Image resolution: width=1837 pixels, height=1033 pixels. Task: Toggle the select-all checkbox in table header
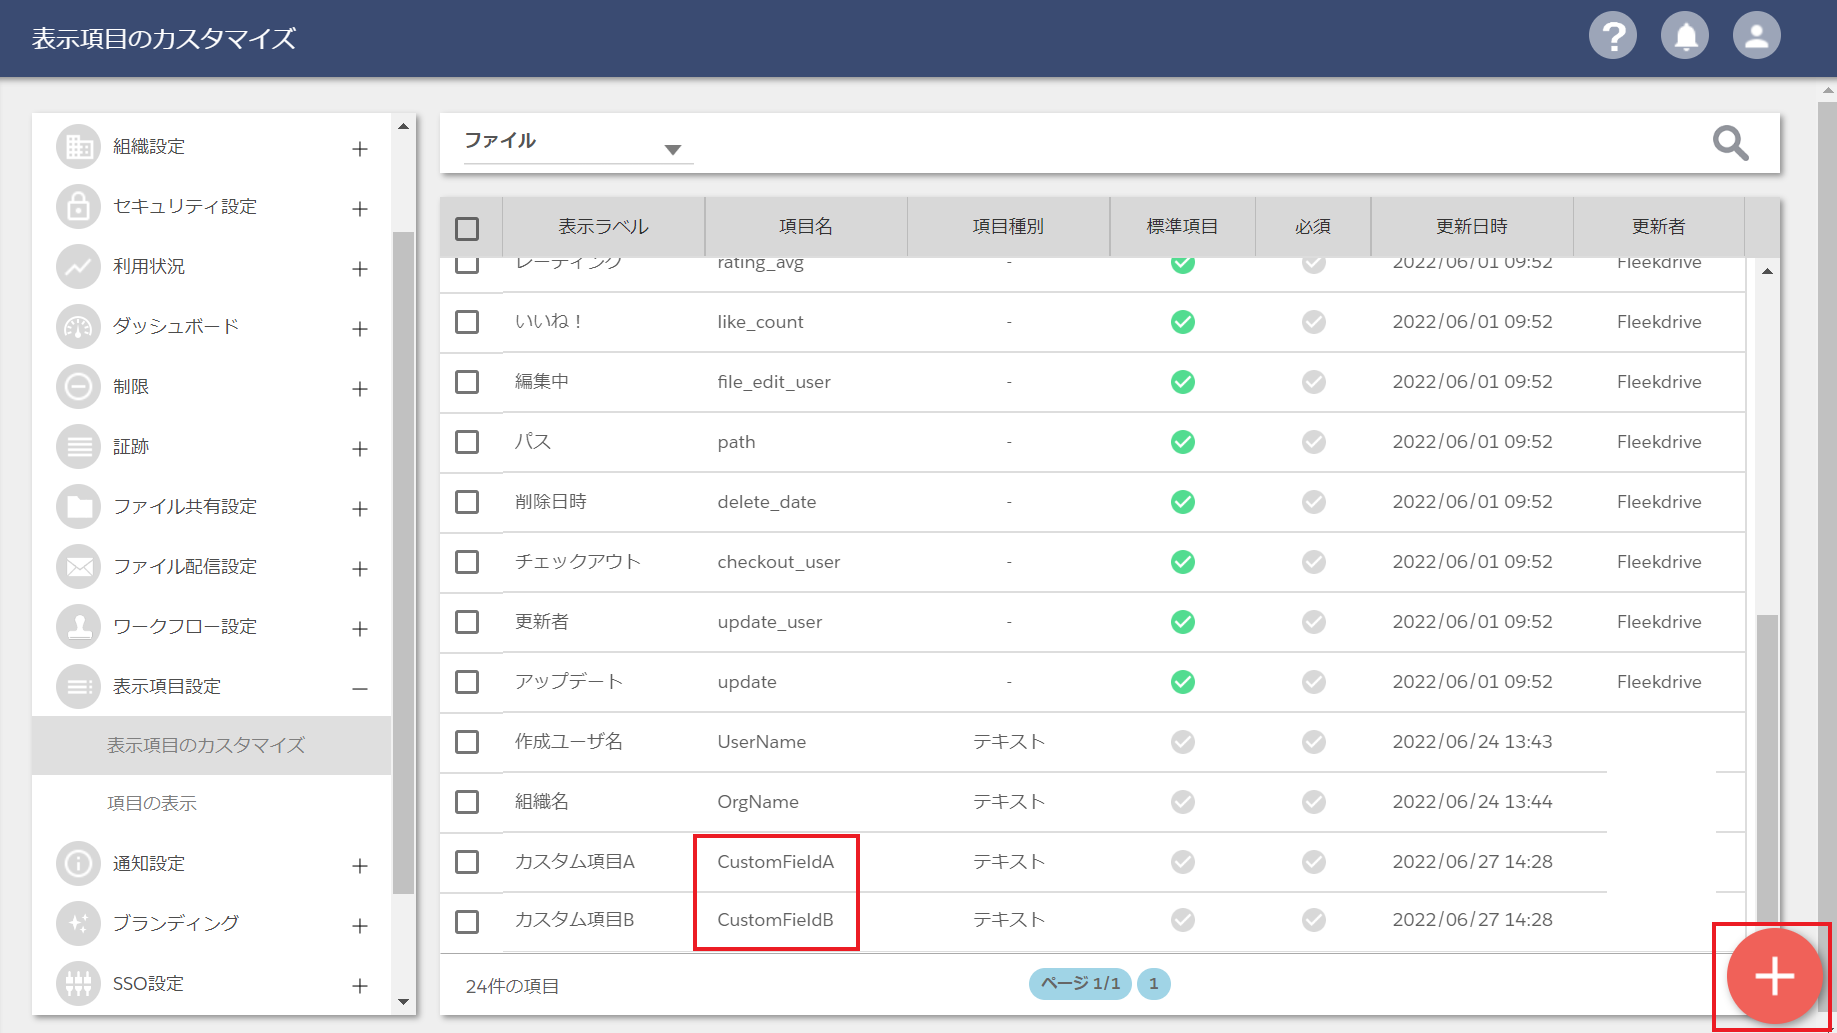(467, 229)
